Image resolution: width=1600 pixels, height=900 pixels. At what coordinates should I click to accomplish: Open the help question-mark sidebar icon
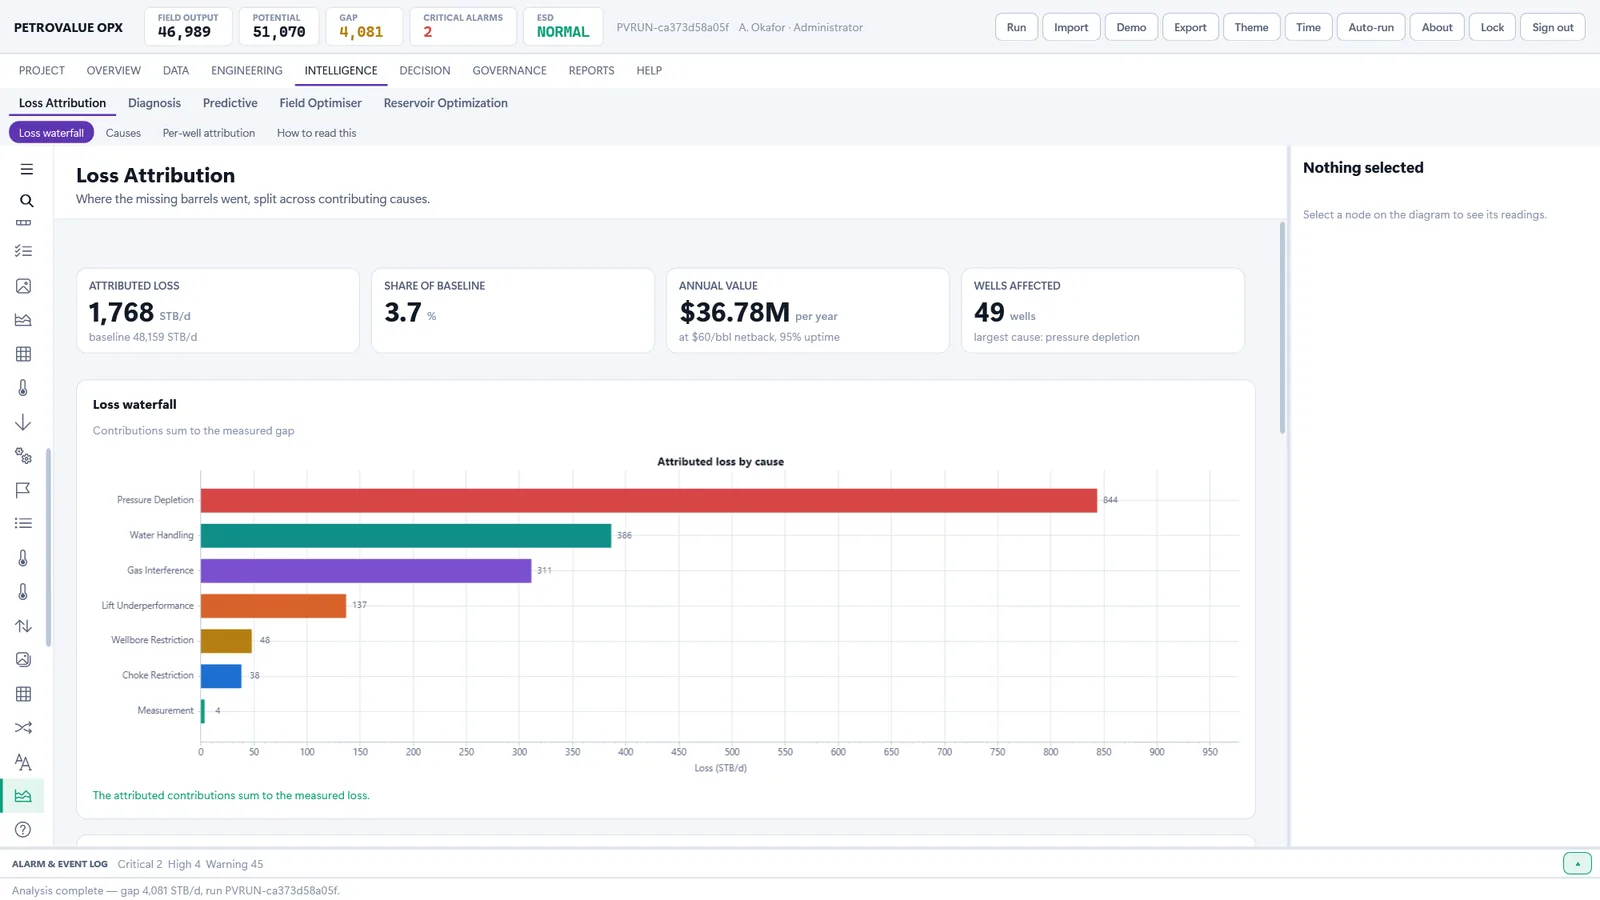pyautogui.click(x=23, y=830)
